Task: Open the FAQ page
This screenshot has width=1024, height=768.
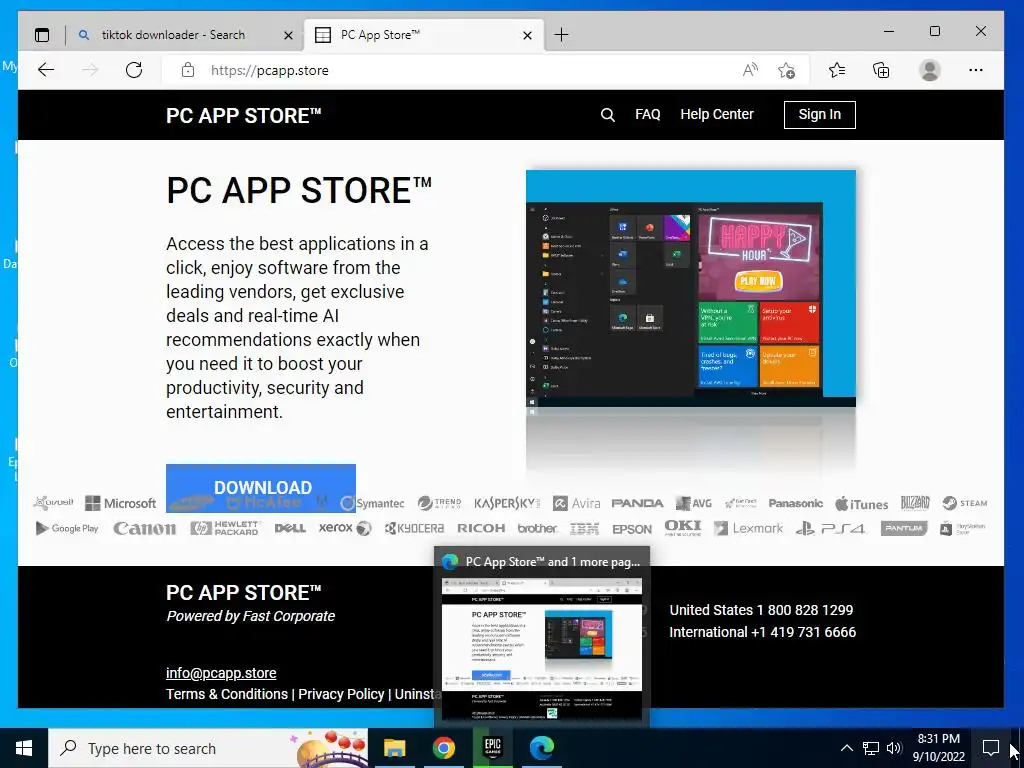Action: (x=648, y=114)
